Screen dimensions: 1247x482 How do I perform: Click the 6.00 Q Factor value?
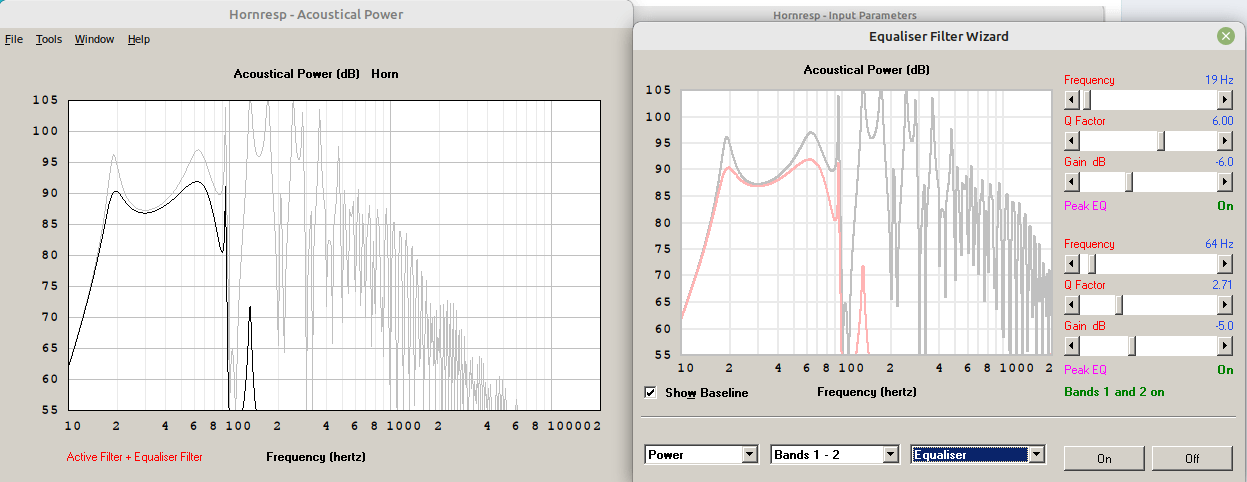(x=1222, y=121)
